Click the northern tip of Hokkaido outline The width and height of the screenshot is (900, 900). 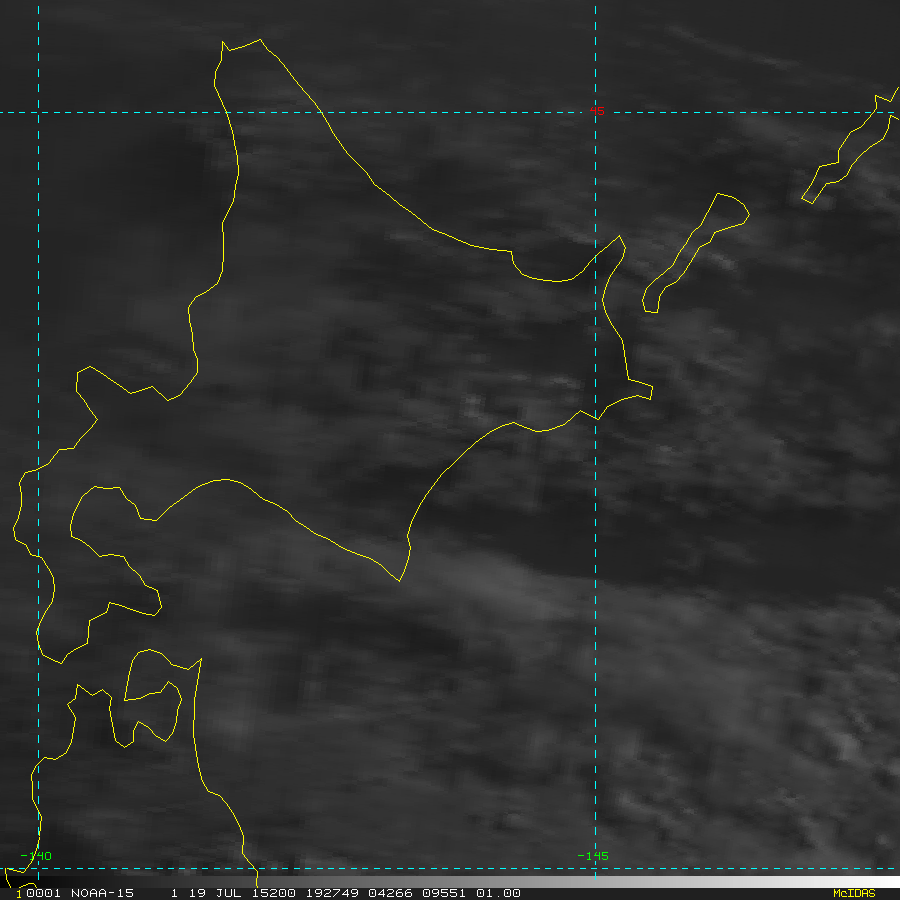(222, 44)
